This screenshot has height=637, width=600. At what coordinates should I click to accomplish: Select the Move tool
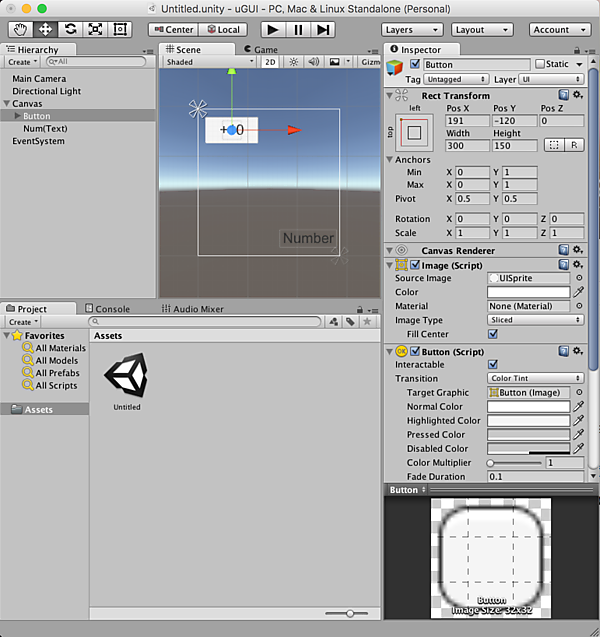[45, 29]
